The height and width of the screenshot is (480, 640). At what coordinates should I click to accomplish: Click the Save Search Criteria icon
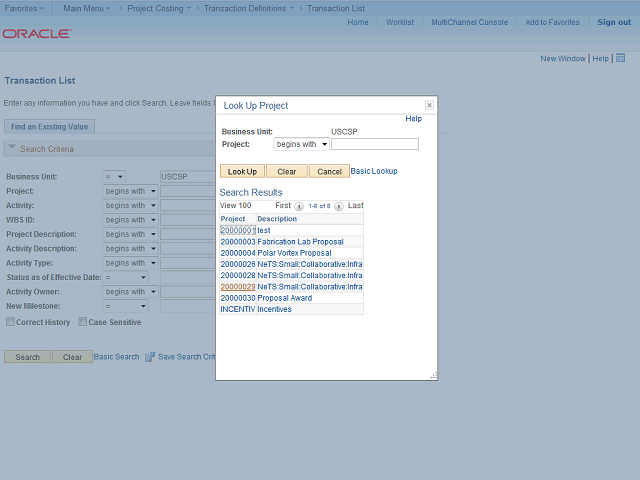[150, 357]
